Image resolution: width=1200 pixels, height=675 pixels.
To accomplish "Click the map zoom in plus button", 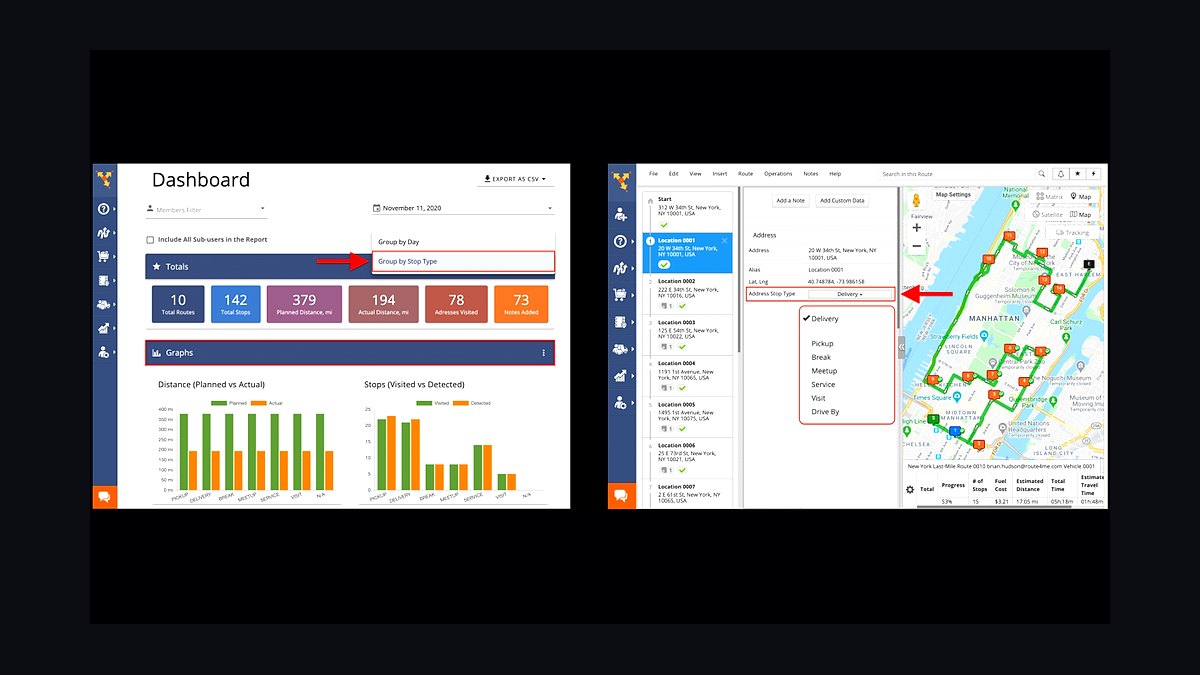I will (917, 227).
